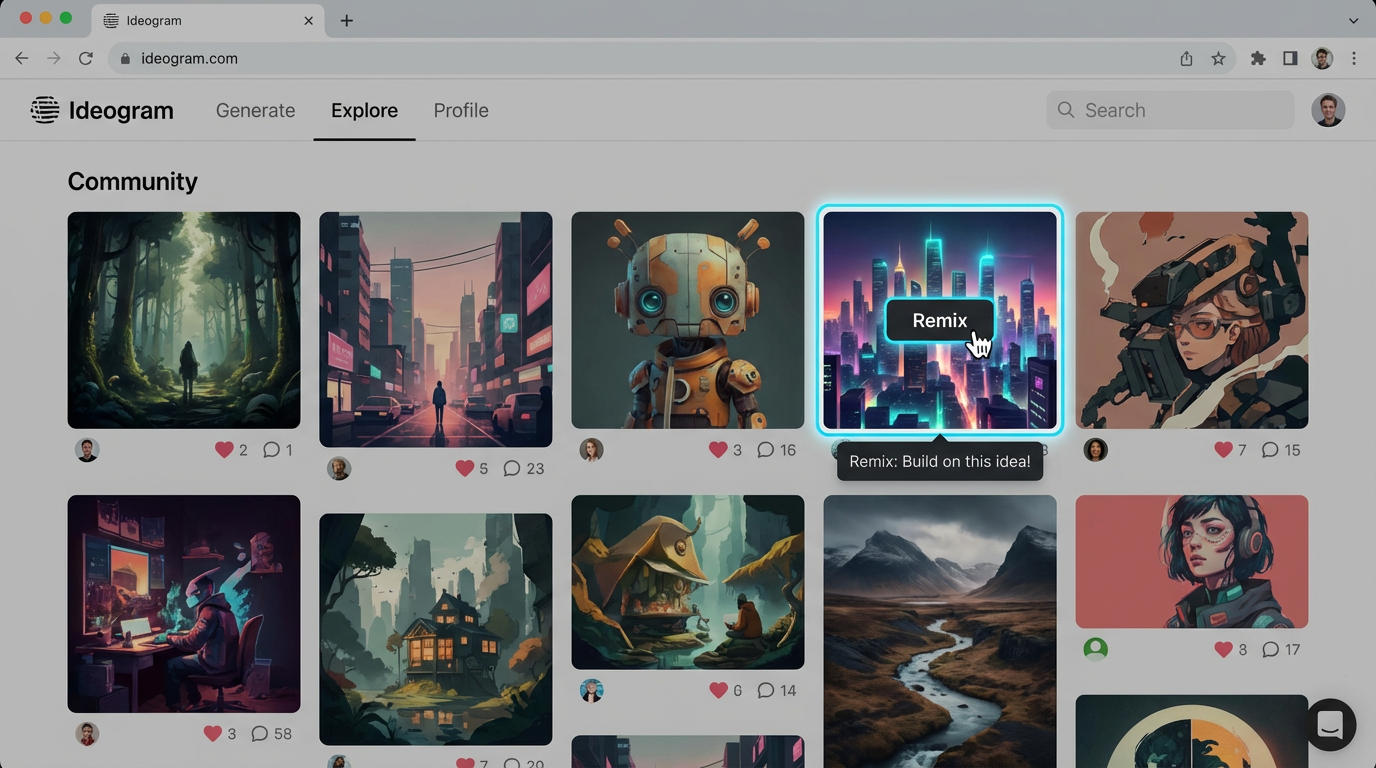Screen dimensions: 1376x768
Task: Like the gamer image with 3 hearts
Action: (212, 734)
